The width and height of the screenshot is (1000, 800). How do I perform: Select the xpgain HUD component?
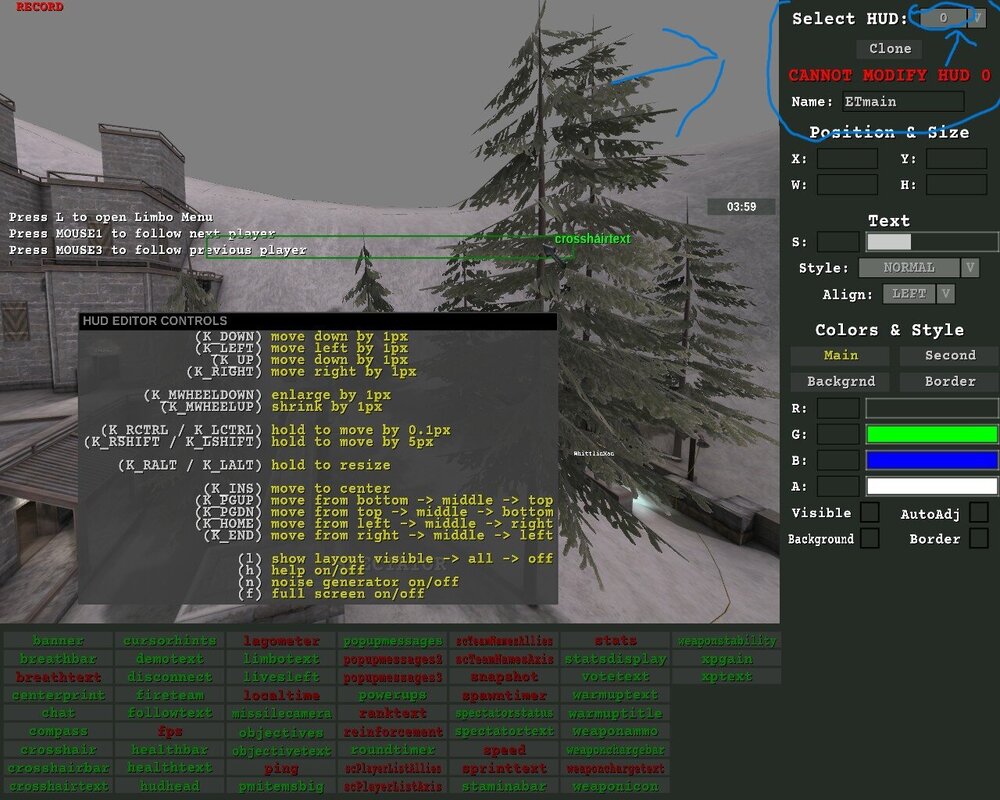[x=727, y=658]
